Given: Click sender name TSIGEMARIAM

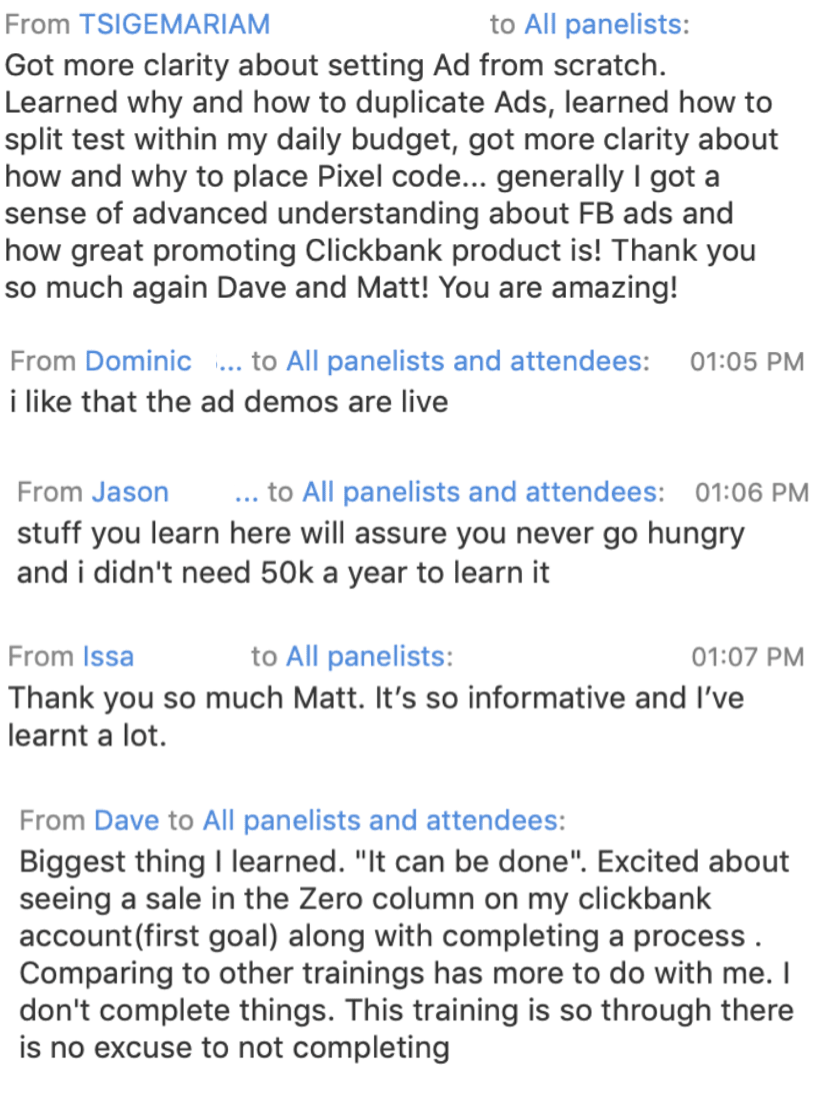Looking at the screenshot, I should coord(174,24).
